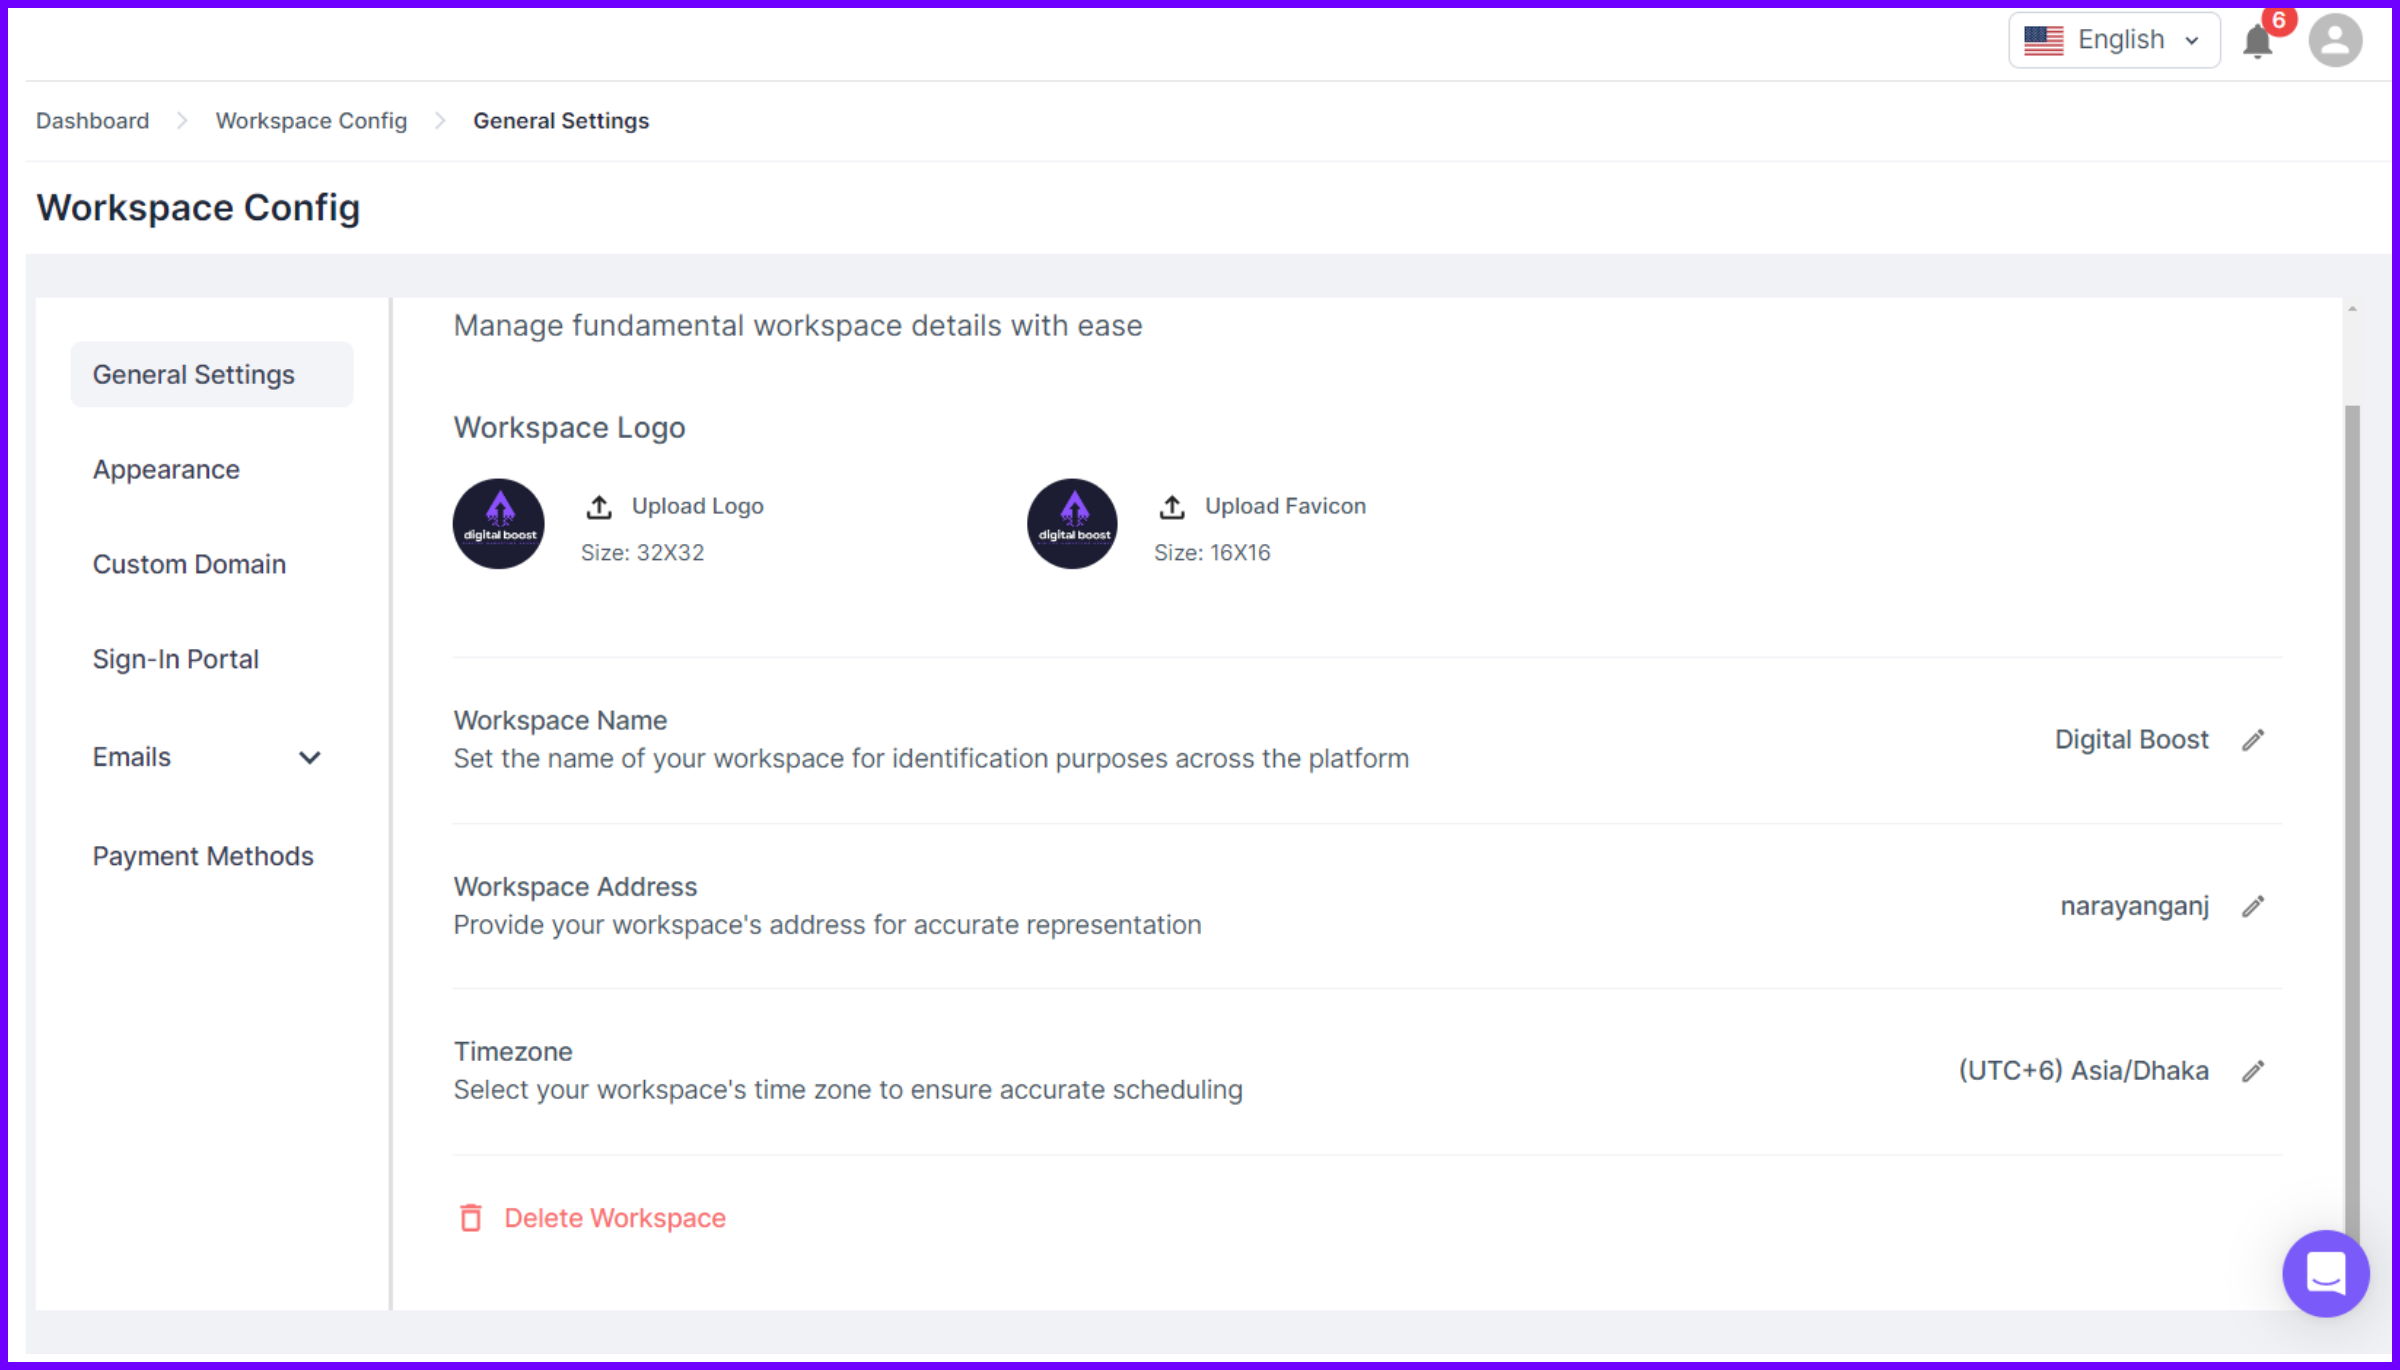Select Sign-In Portal from the sidebar
This screenshot has width=2400, height=1370.
[176, 658]
